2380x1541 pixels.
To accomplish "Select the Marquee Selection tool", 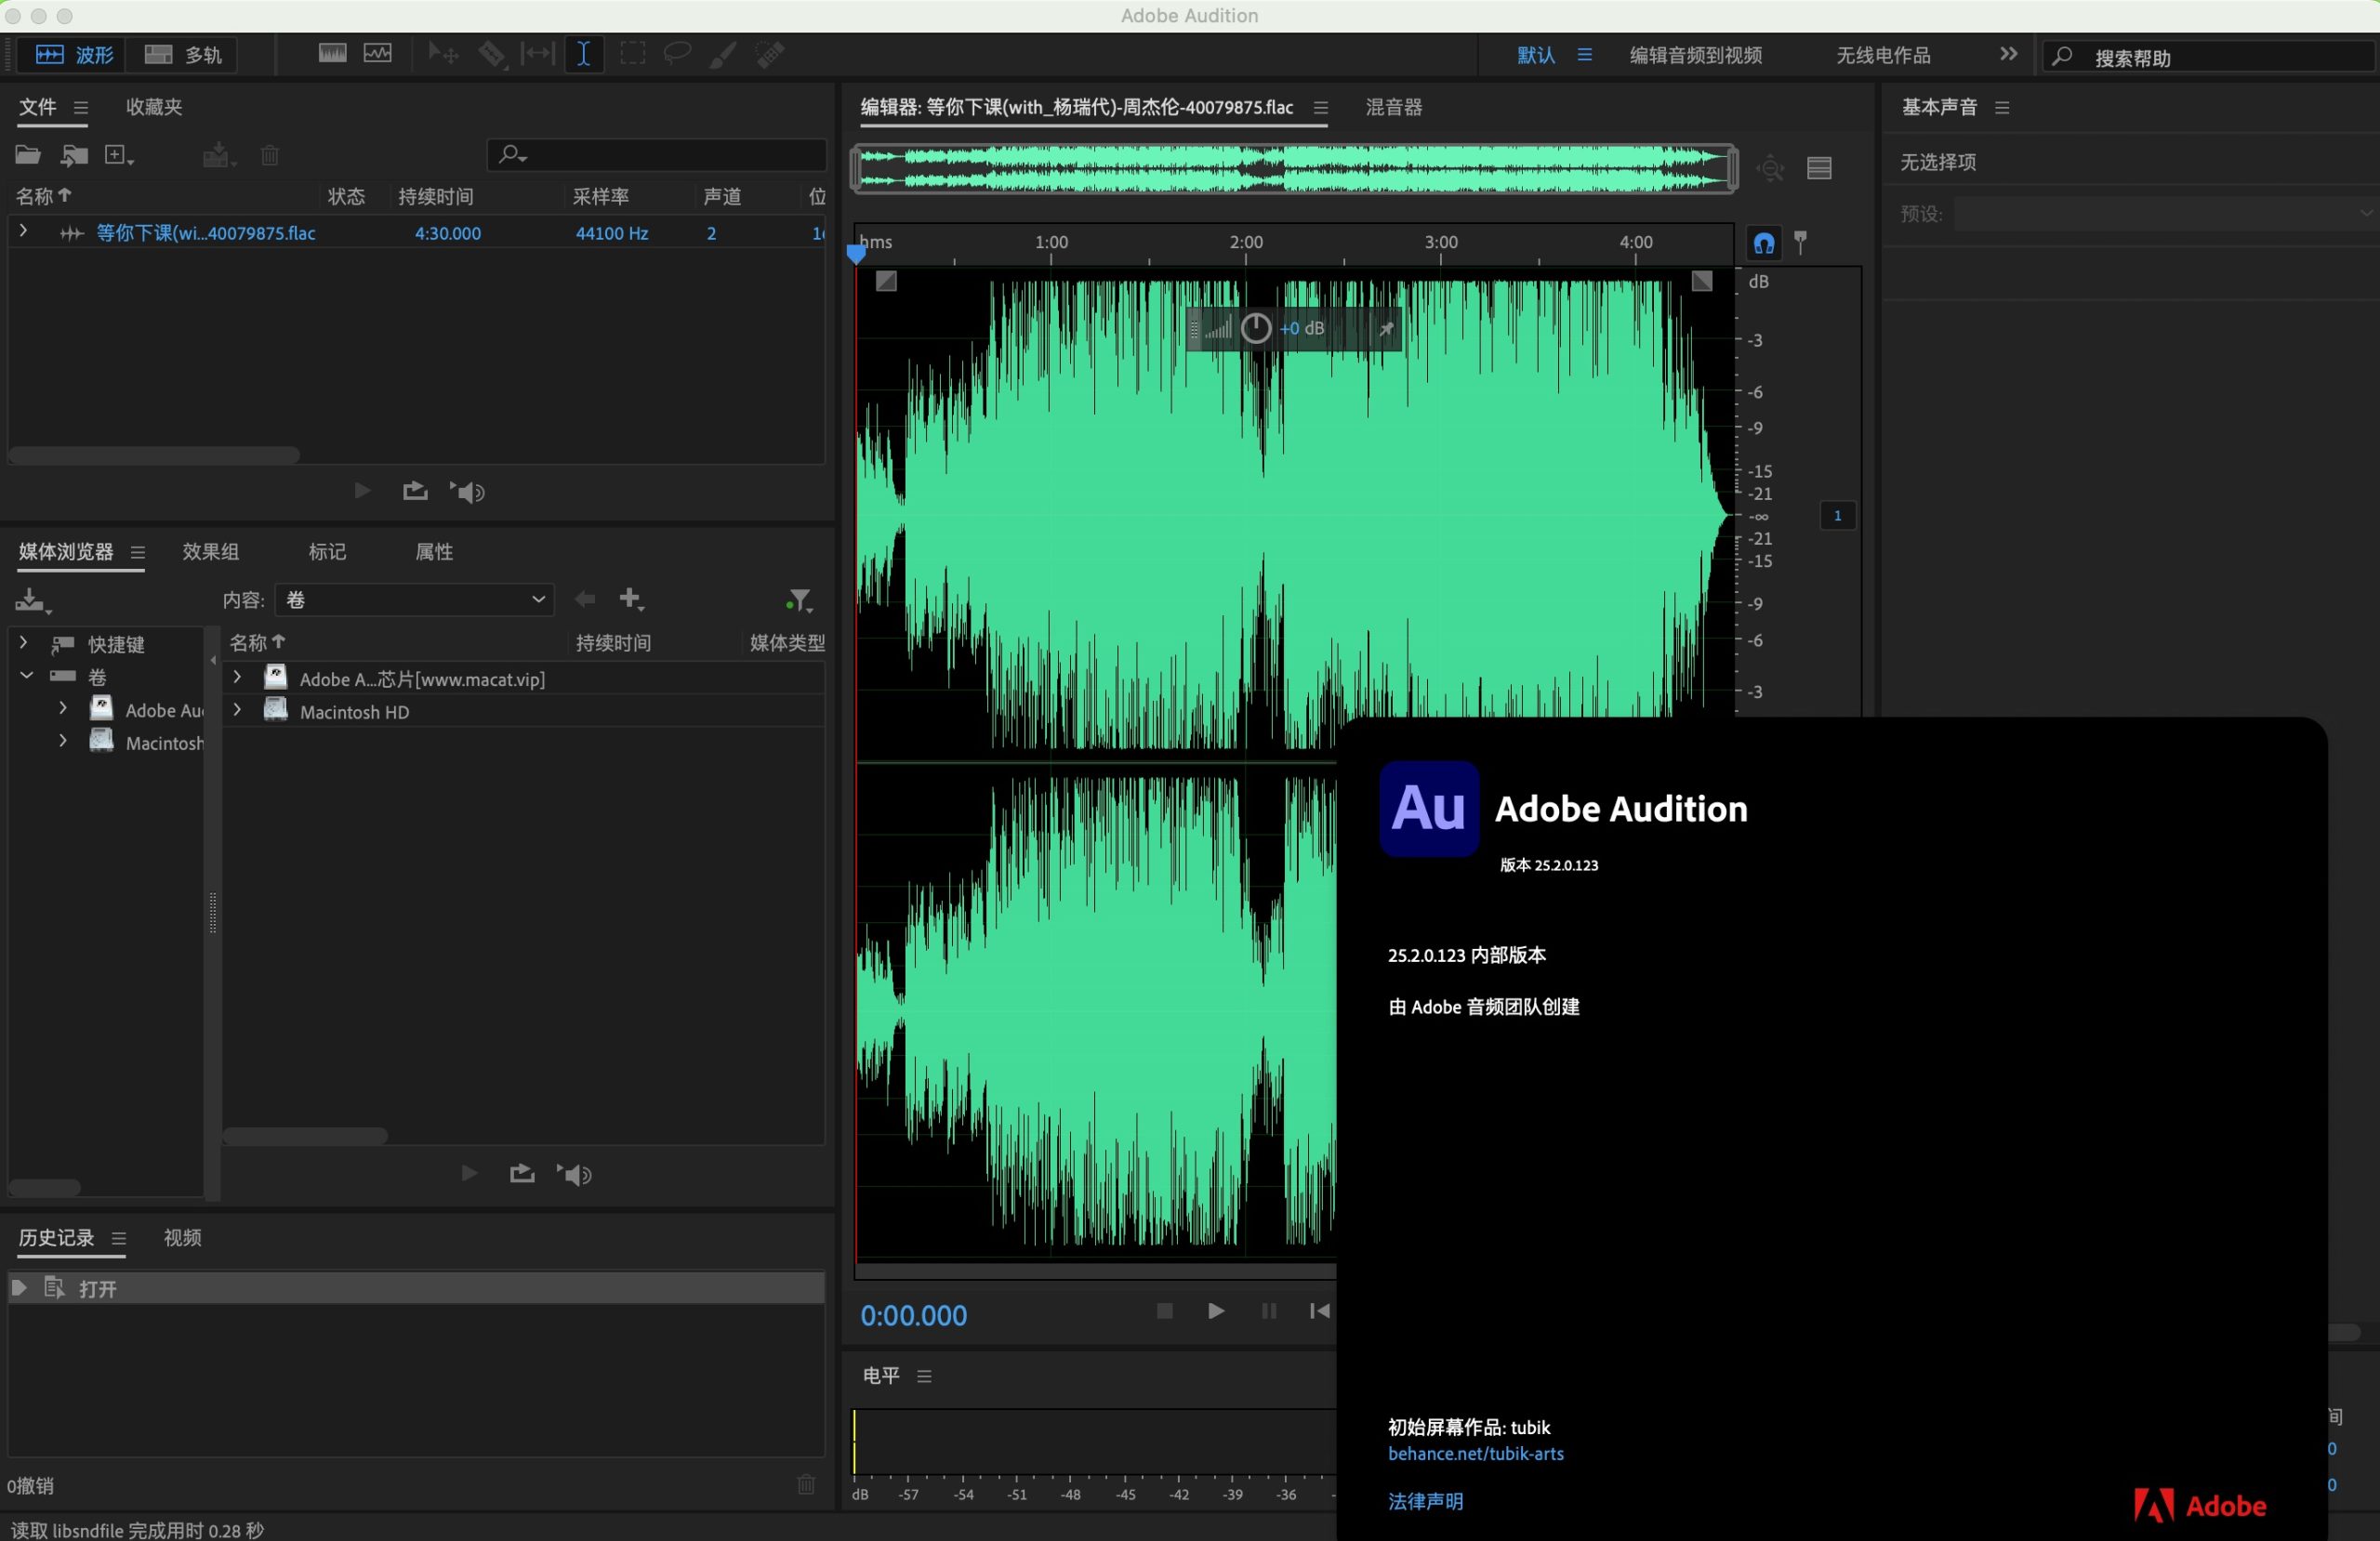I will pyautogui.click(x=632, y=54).
